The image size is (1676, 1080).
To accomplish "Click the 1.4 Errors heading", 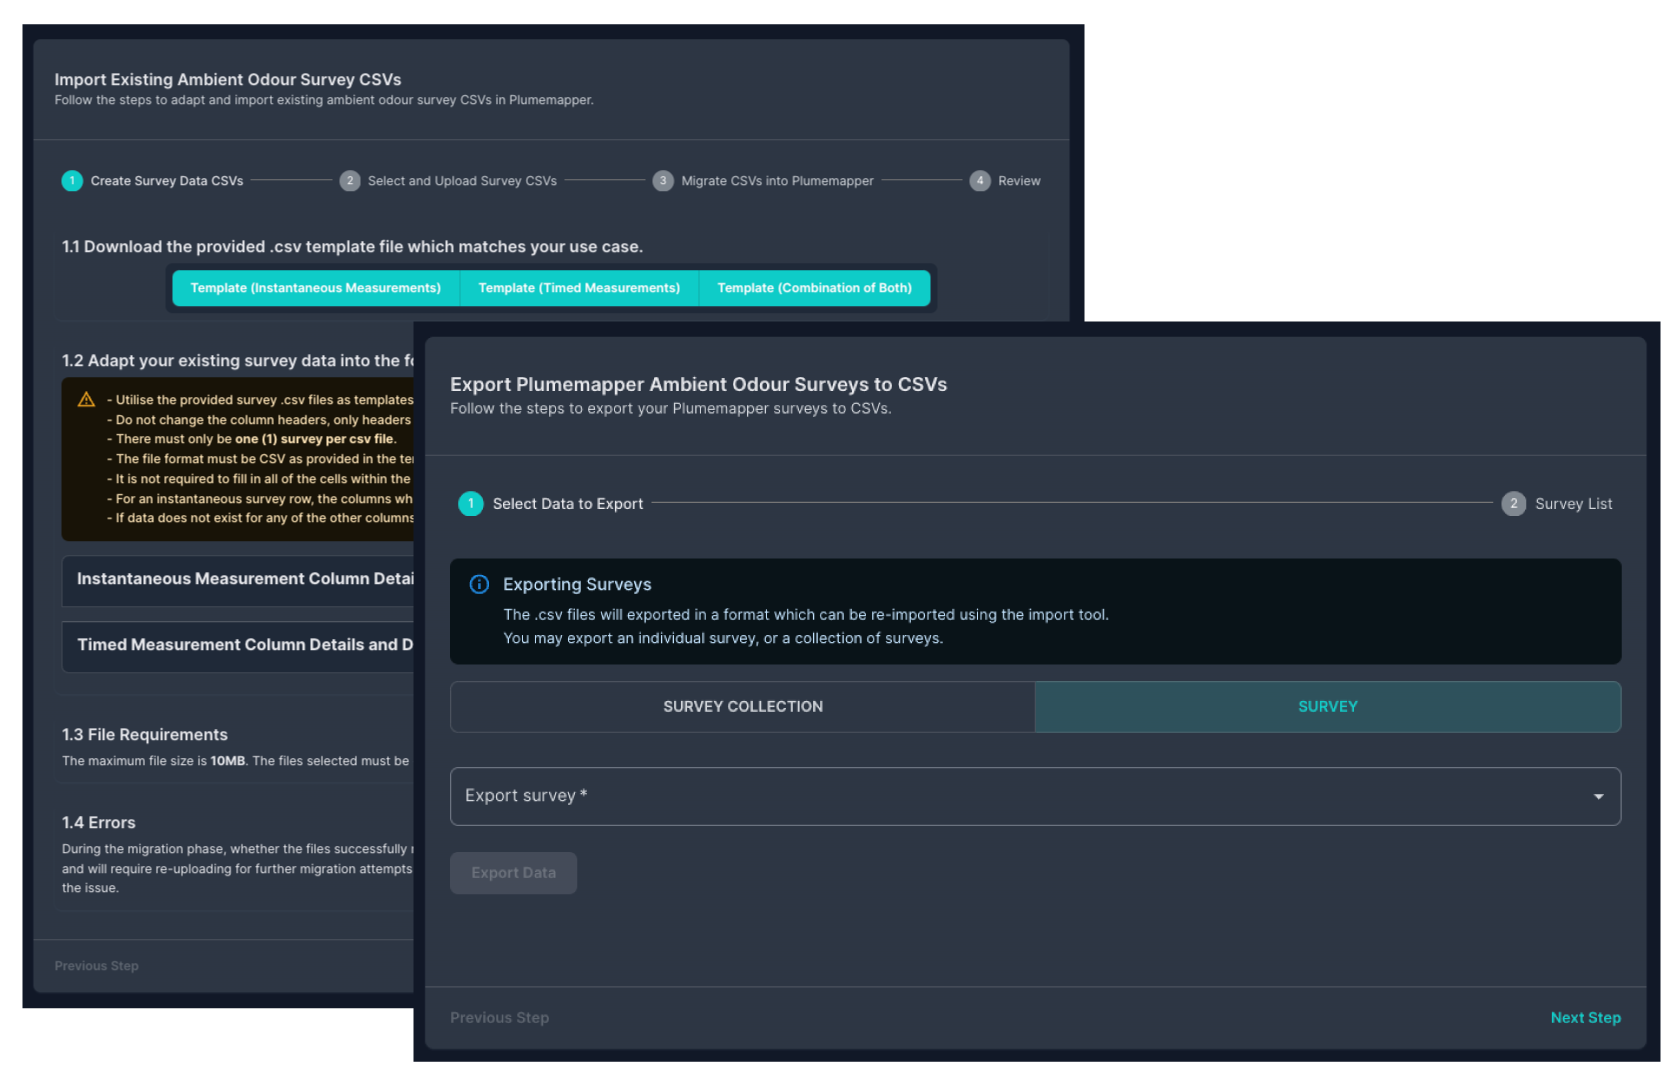I will click(99, 823).
